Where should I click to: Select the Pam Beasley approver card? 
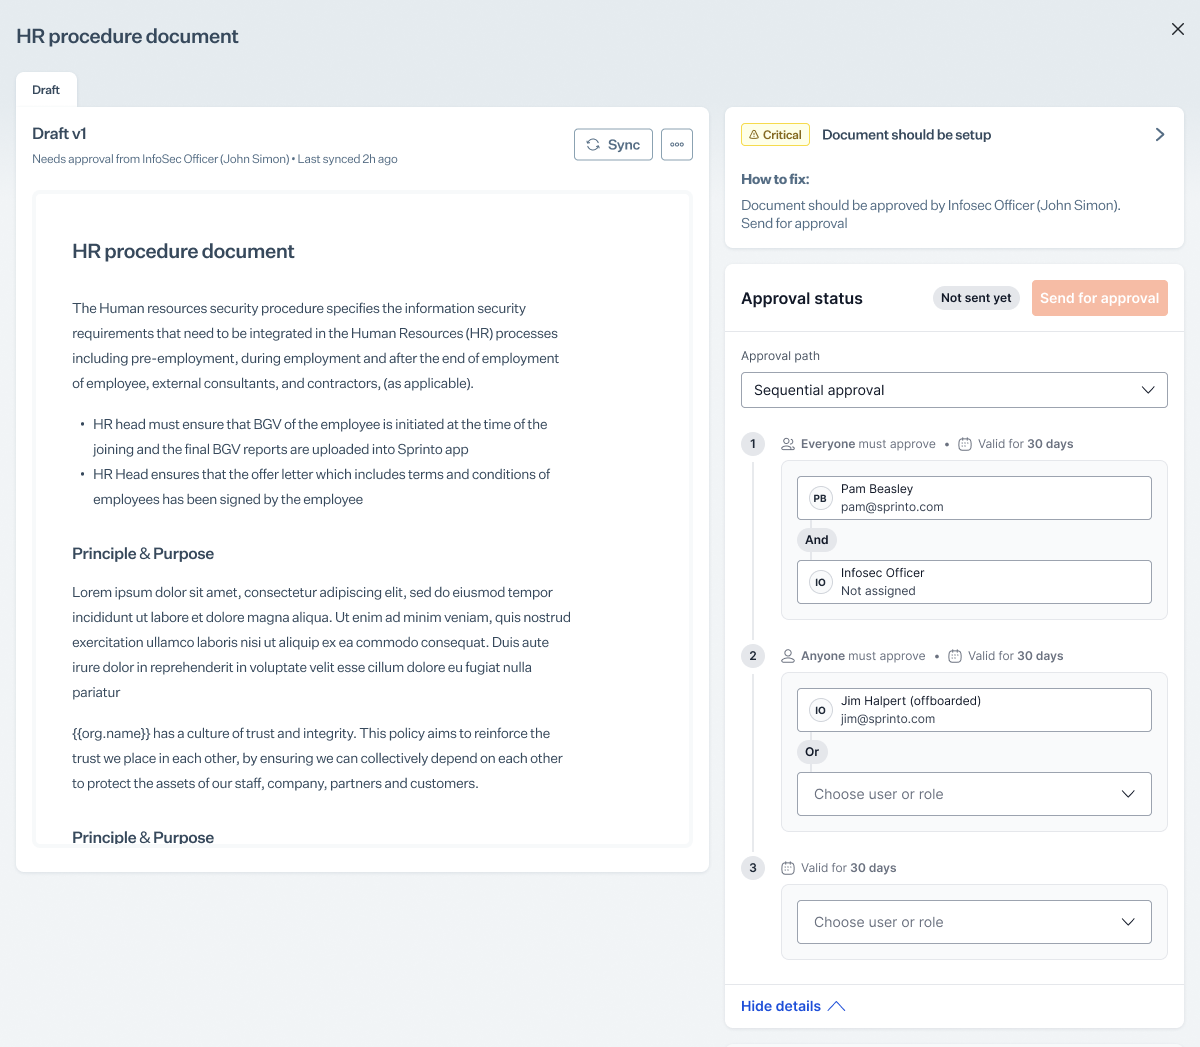tap(974, 498)
